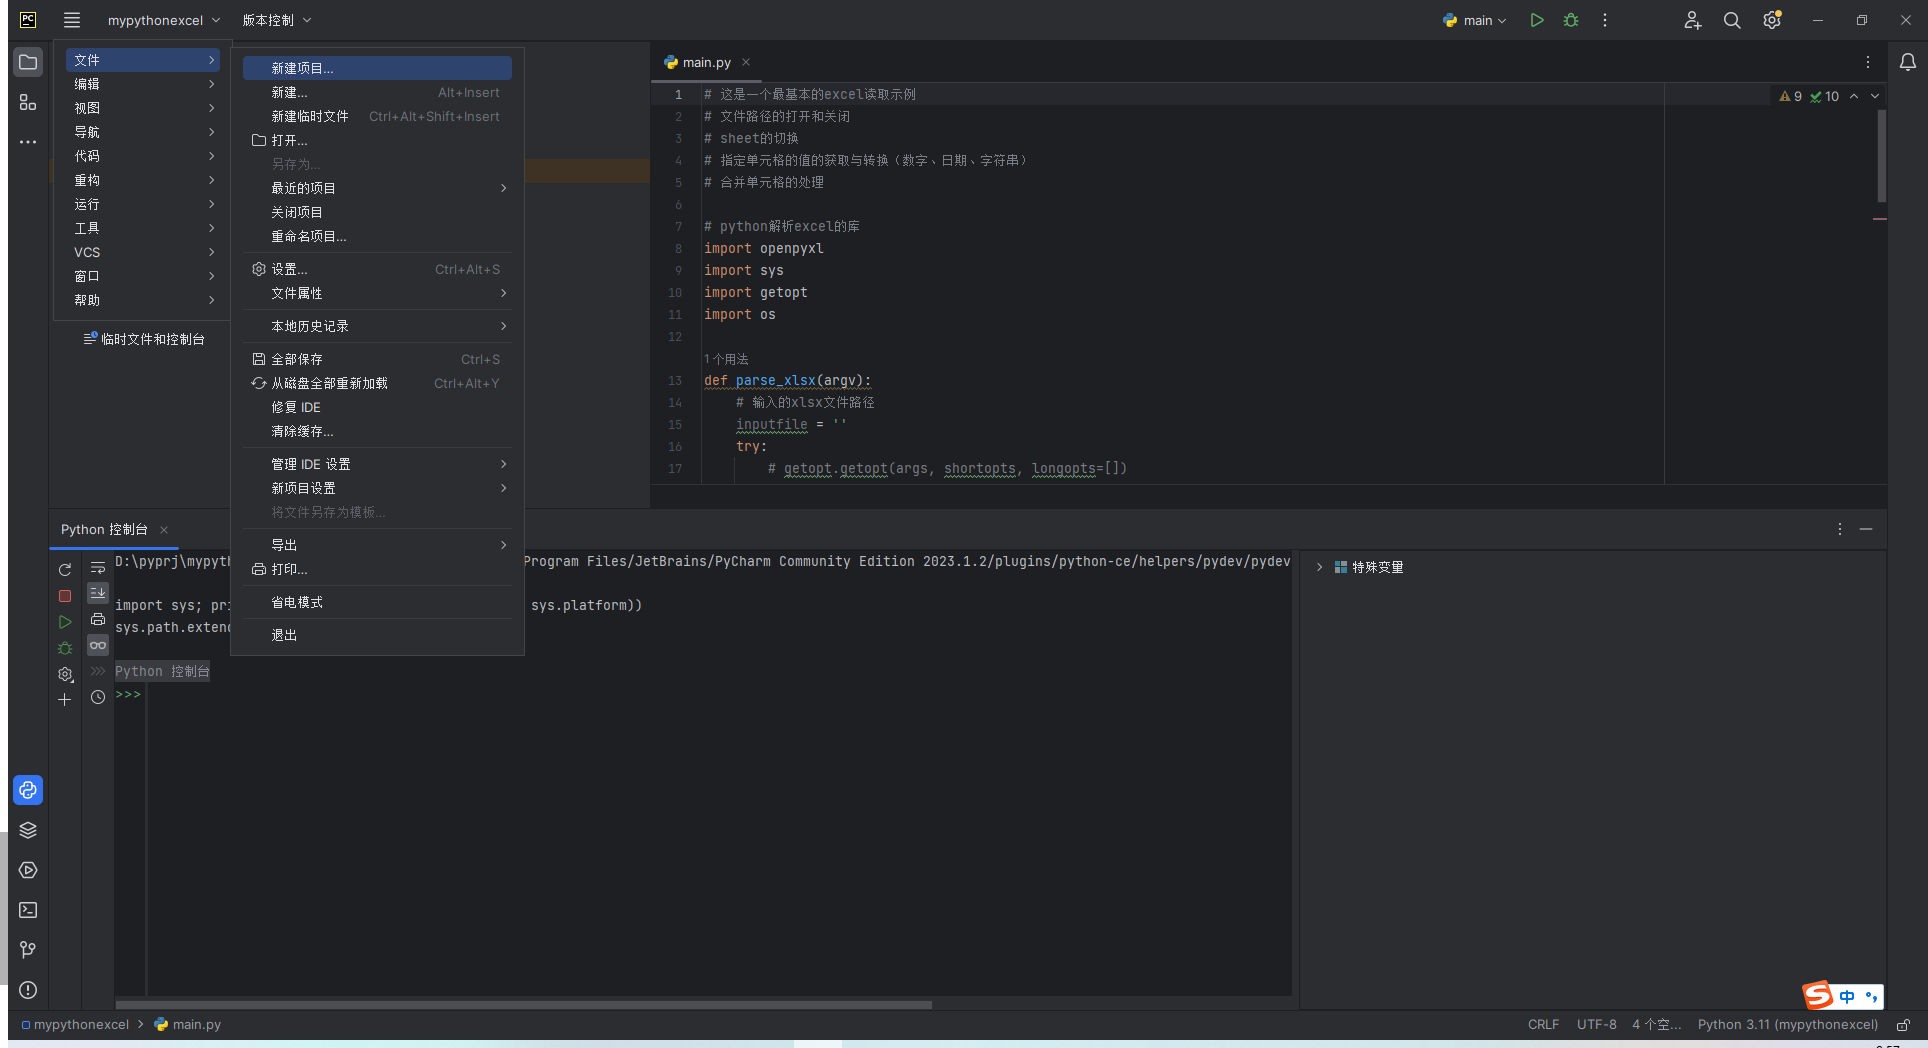This screenshot has height=1048, width=1928.
Task: Close the main.py tab
Action: (746, 62)
